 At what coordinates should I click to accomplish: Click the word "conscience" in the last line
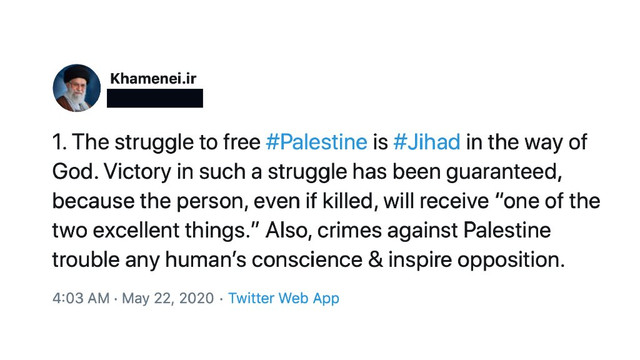(307, 260)
